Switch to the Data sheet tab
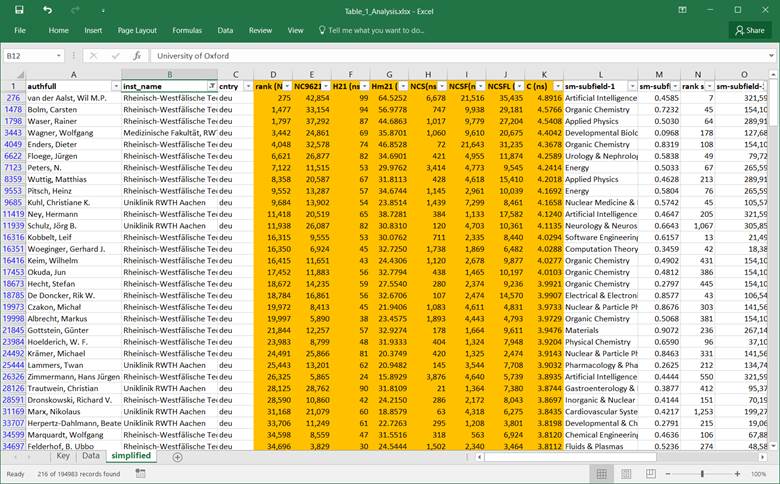This screenshot has height=484, width=780. (x=91, y=456)
